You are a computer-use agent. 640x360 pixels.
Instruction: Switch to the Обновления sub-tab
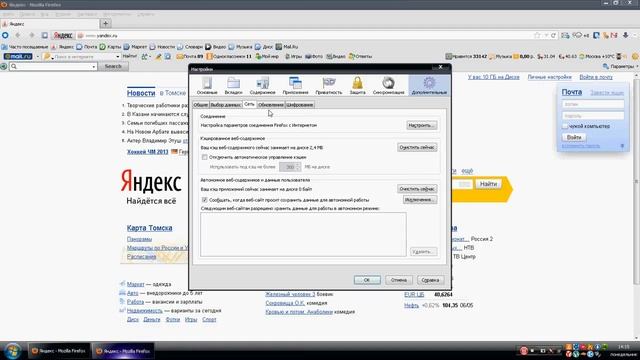tap(271, 105)
